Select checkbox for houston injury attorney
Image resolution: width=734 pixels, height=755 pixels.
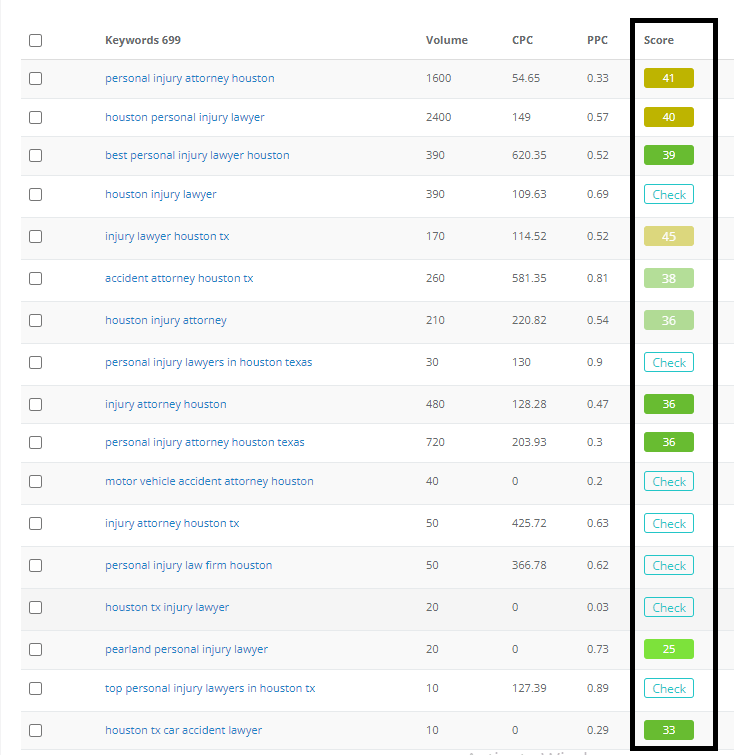pyautogui.click(x=35, y=321)
